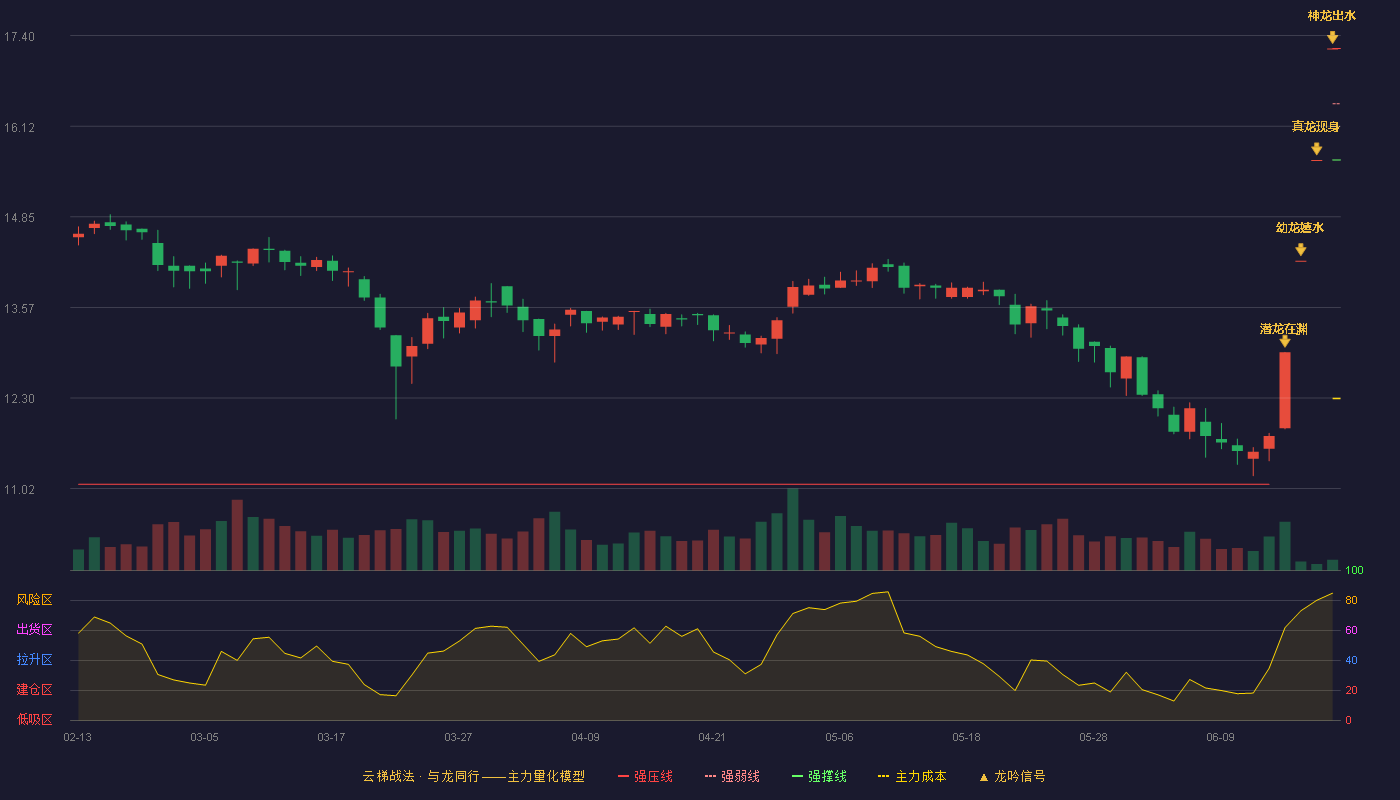Click the 17.40 price axis label
Screen dimensions: 1400x800
[19, 37]
